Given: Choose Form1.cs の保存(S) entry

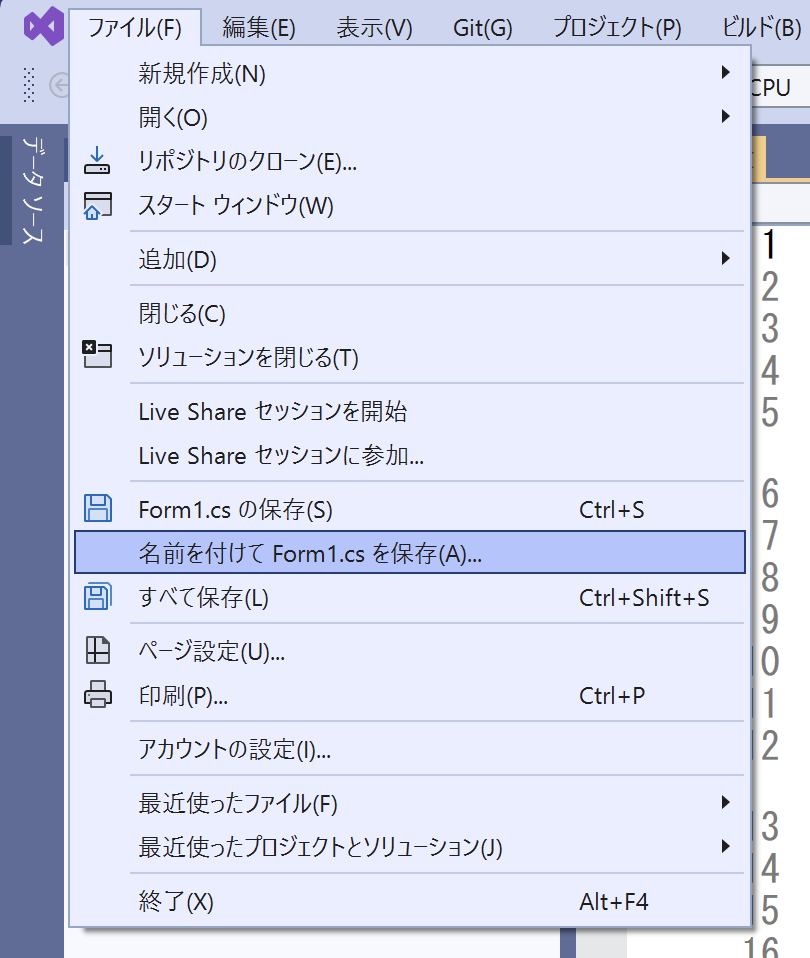Looking at the screenshot, I should 410,509.
